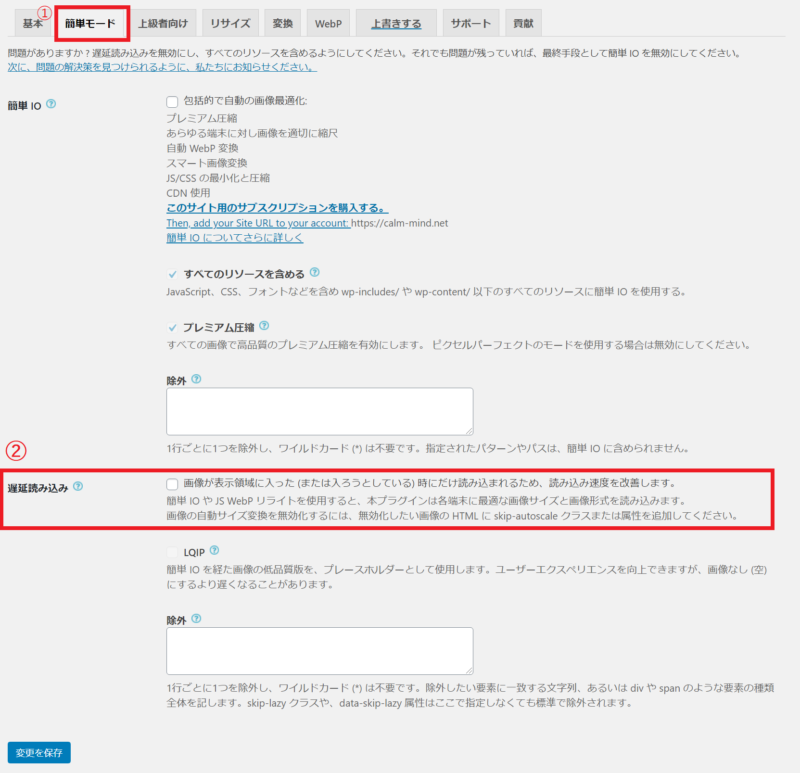Open 簡単 IO についてさらに詳しく link
The image size is (800, 773).
tap(235, 238)
